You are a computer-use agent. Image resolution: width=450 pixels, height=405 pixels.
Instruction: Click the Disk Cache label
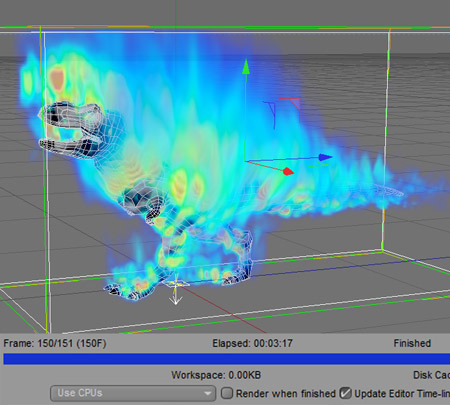(x=431, y=375)
